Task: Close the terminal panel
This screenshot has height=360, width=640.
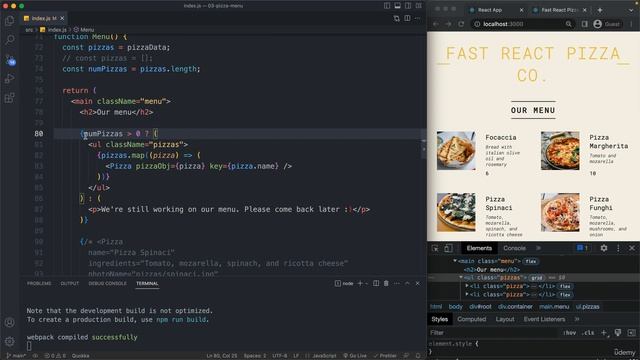Action: tap(418, 283)
